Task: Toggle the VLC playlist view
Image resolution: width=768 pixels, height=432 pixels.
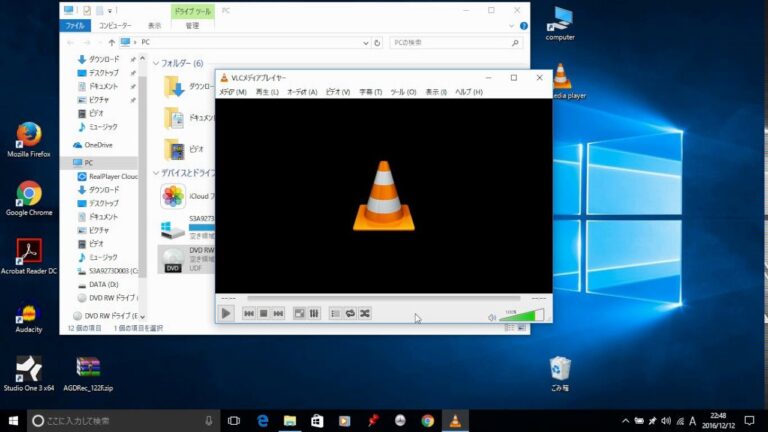Action: coord(336,313)
